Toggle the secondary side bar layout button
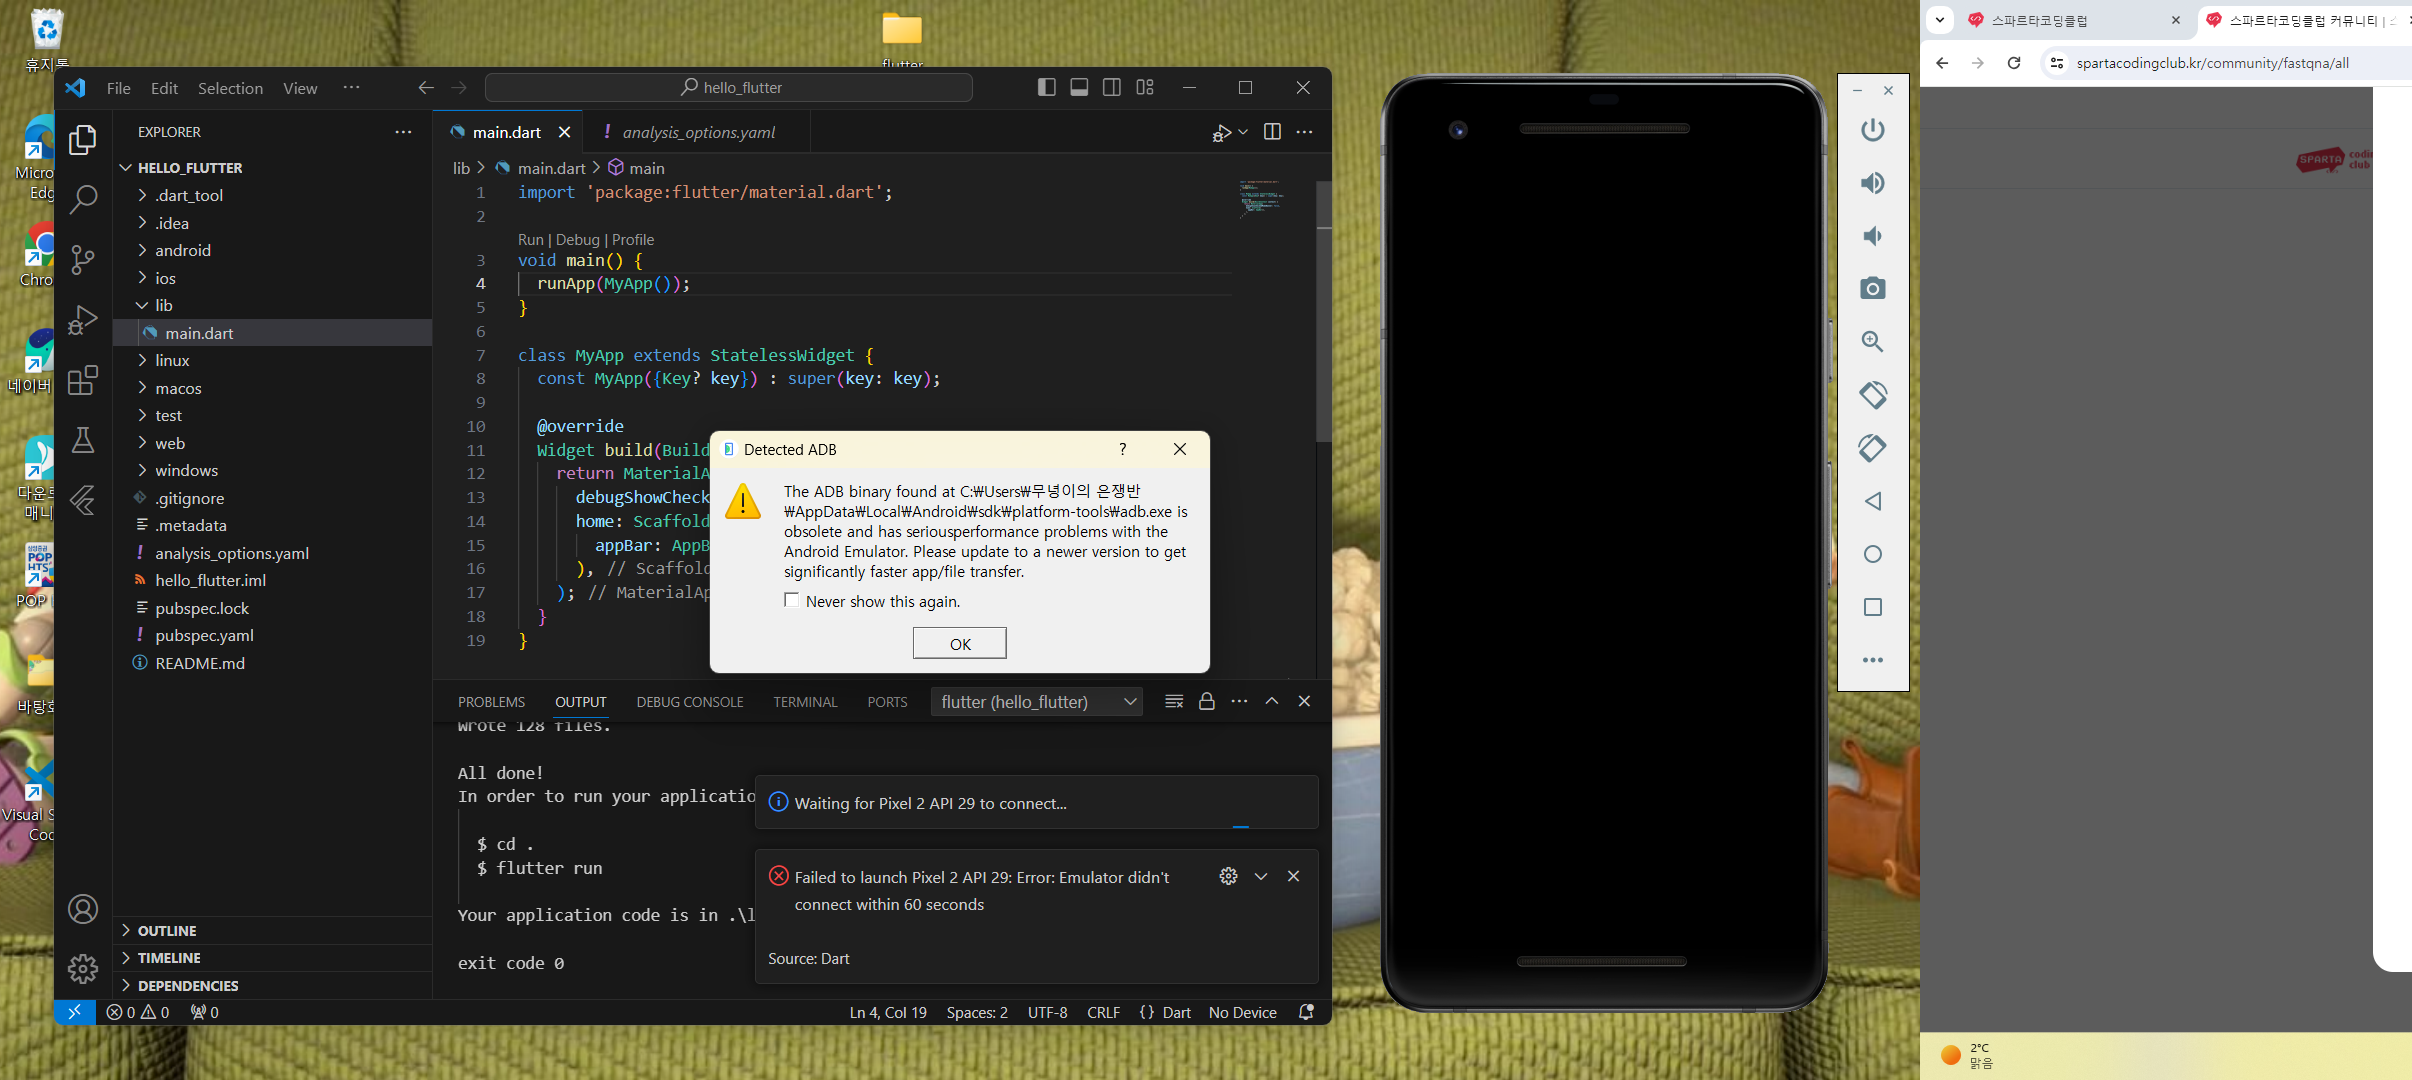Viewport: 2412px width, 1080px height. [x=1111, y=87]
